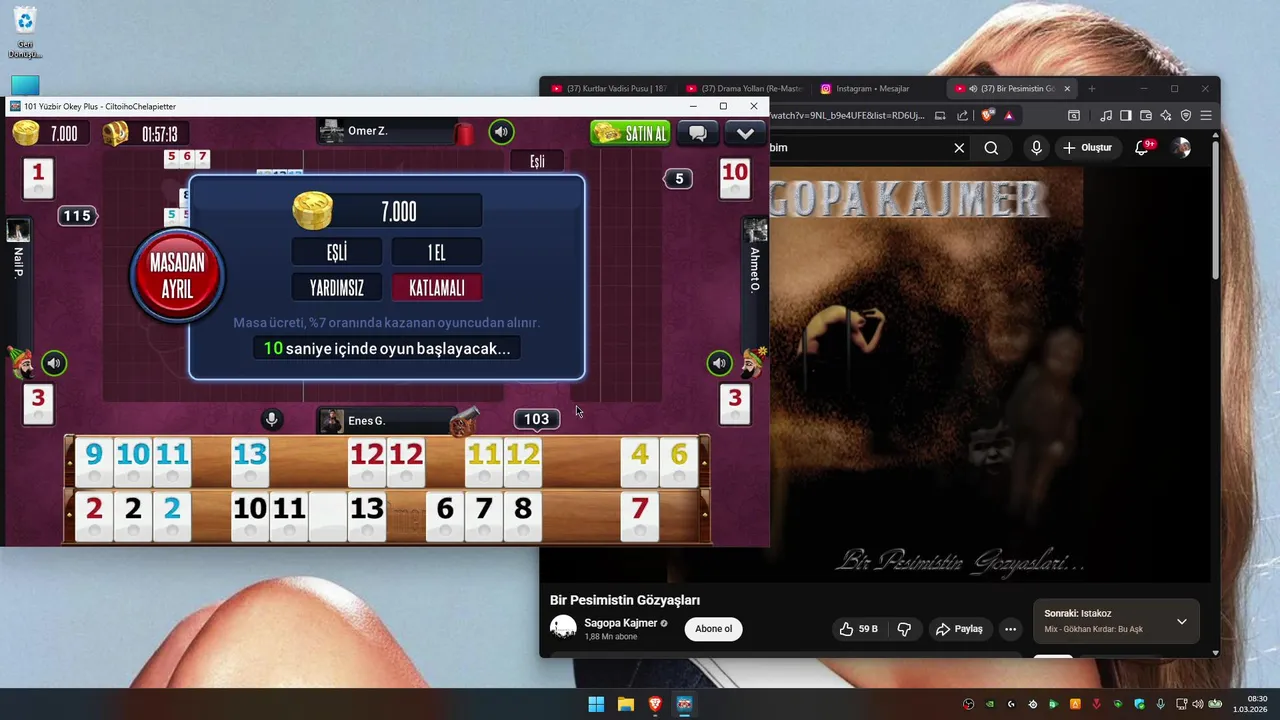Image resolution: width=1280 pixels, height=720 pixels.
Task: Click the Nail P. player avatar
Action: [x=18, y=231]
